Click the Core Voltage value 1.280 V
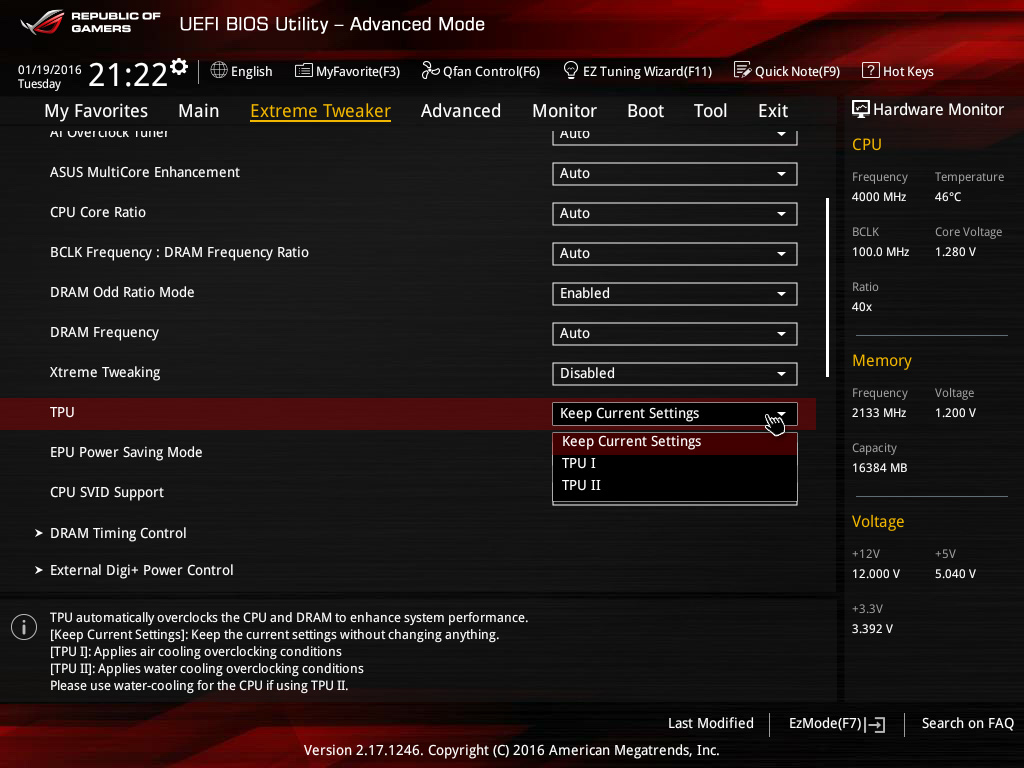1024x768 pixels. [955, 252]
